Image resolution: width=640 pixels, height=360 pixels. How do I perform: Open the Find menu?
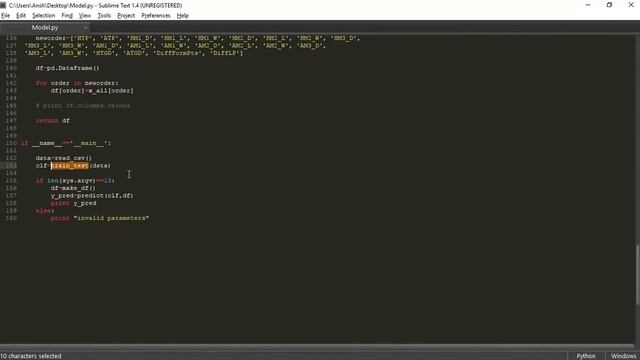point(67,16)
